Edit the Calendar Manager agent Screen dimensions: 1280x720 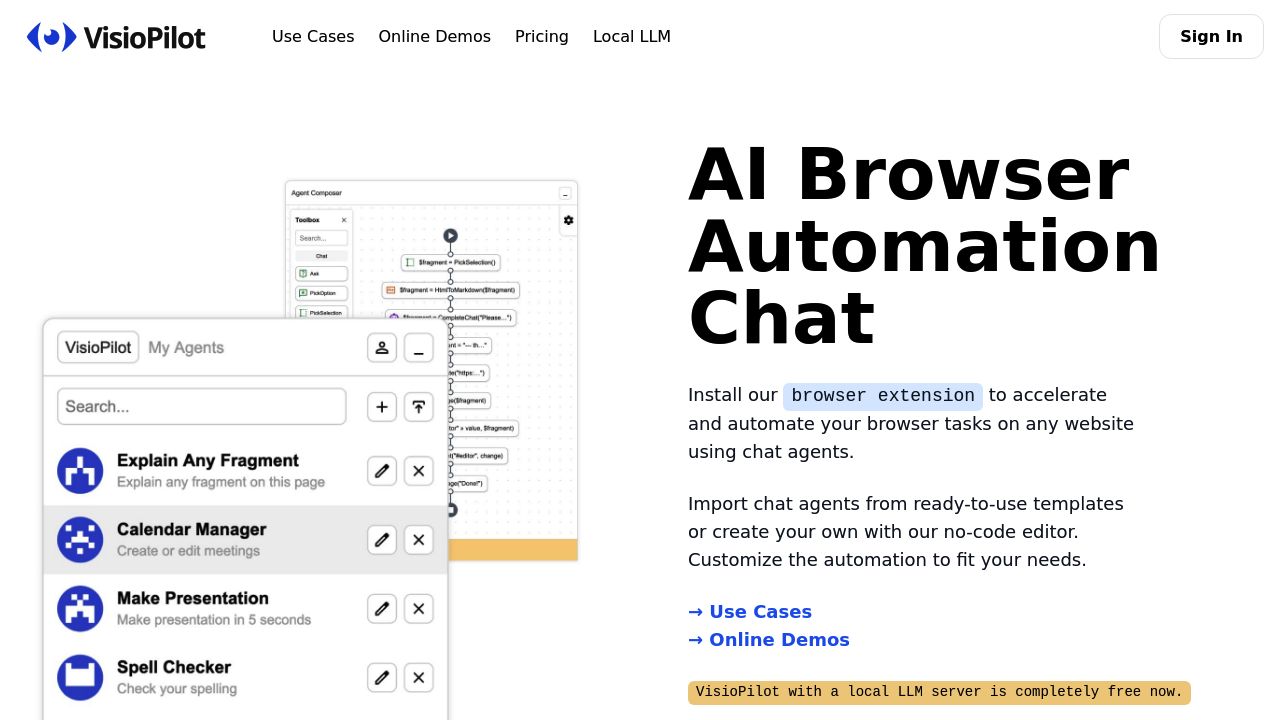[381, 540]
